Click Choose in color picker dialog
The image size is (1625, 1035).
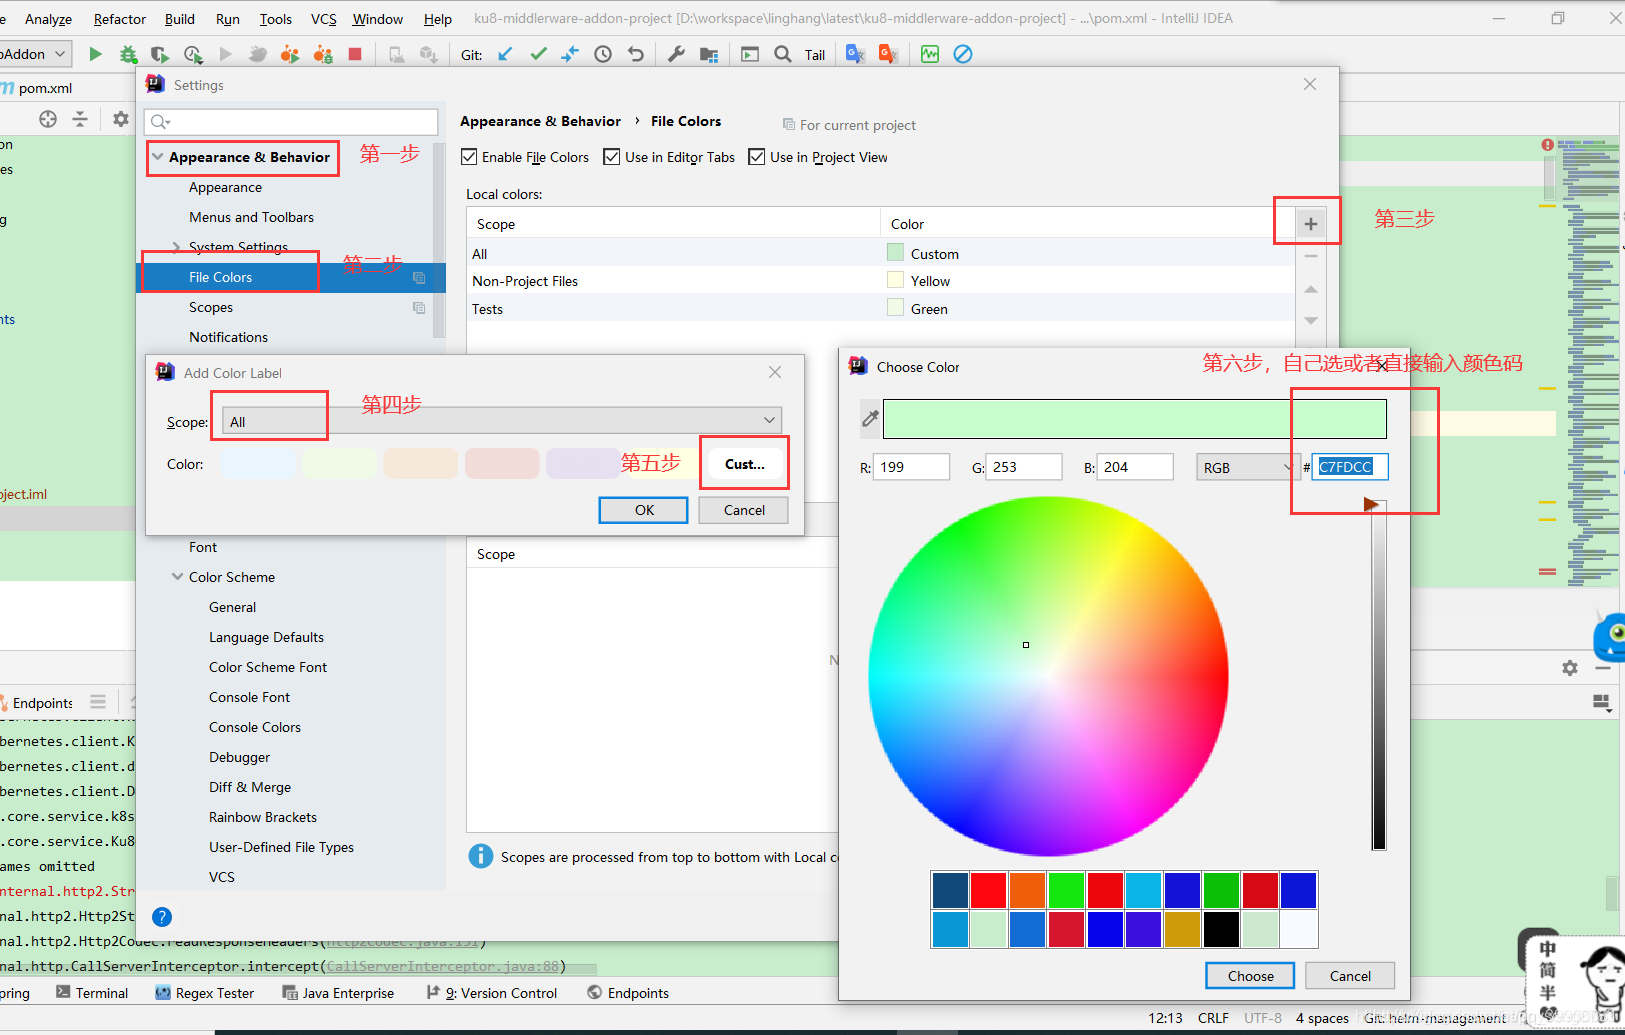pyautogui.click(x=1250, y=976)
